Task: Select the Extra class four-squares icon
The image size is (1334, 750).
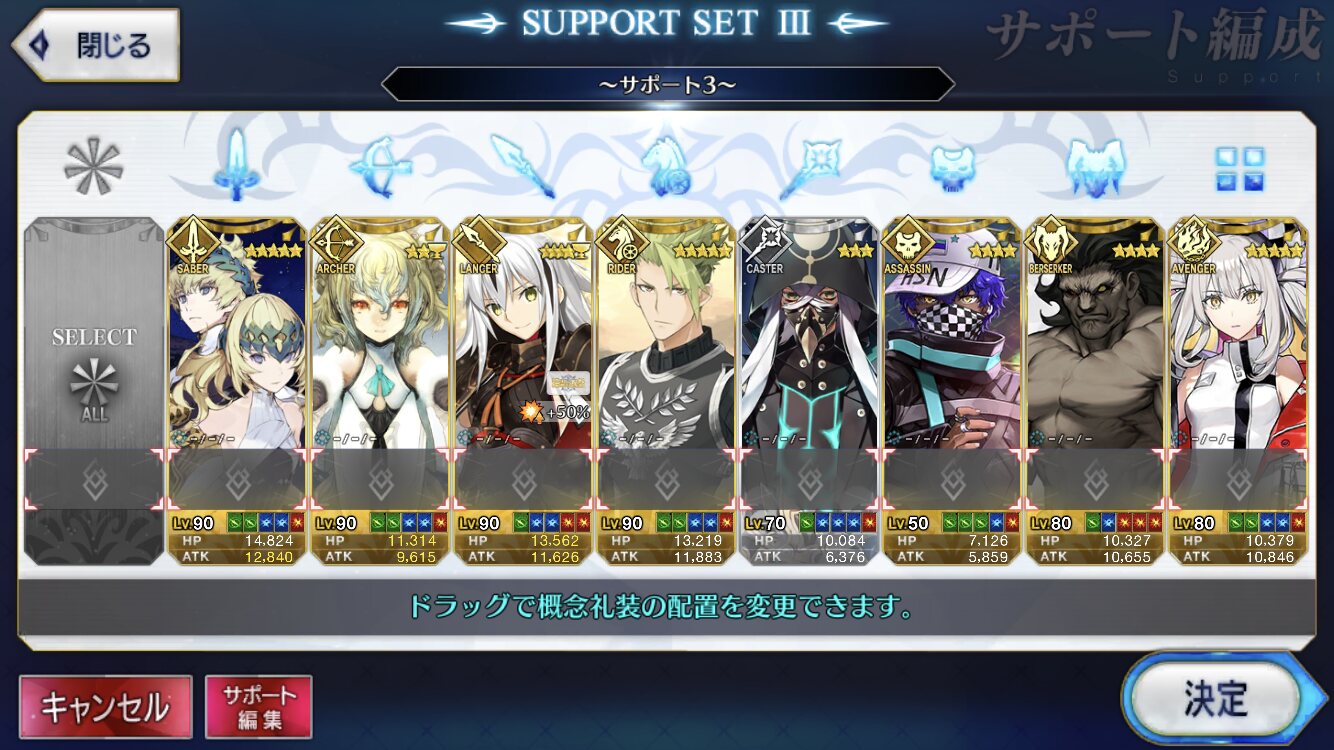Action: pyautogui.click(x=1239, y=168)
